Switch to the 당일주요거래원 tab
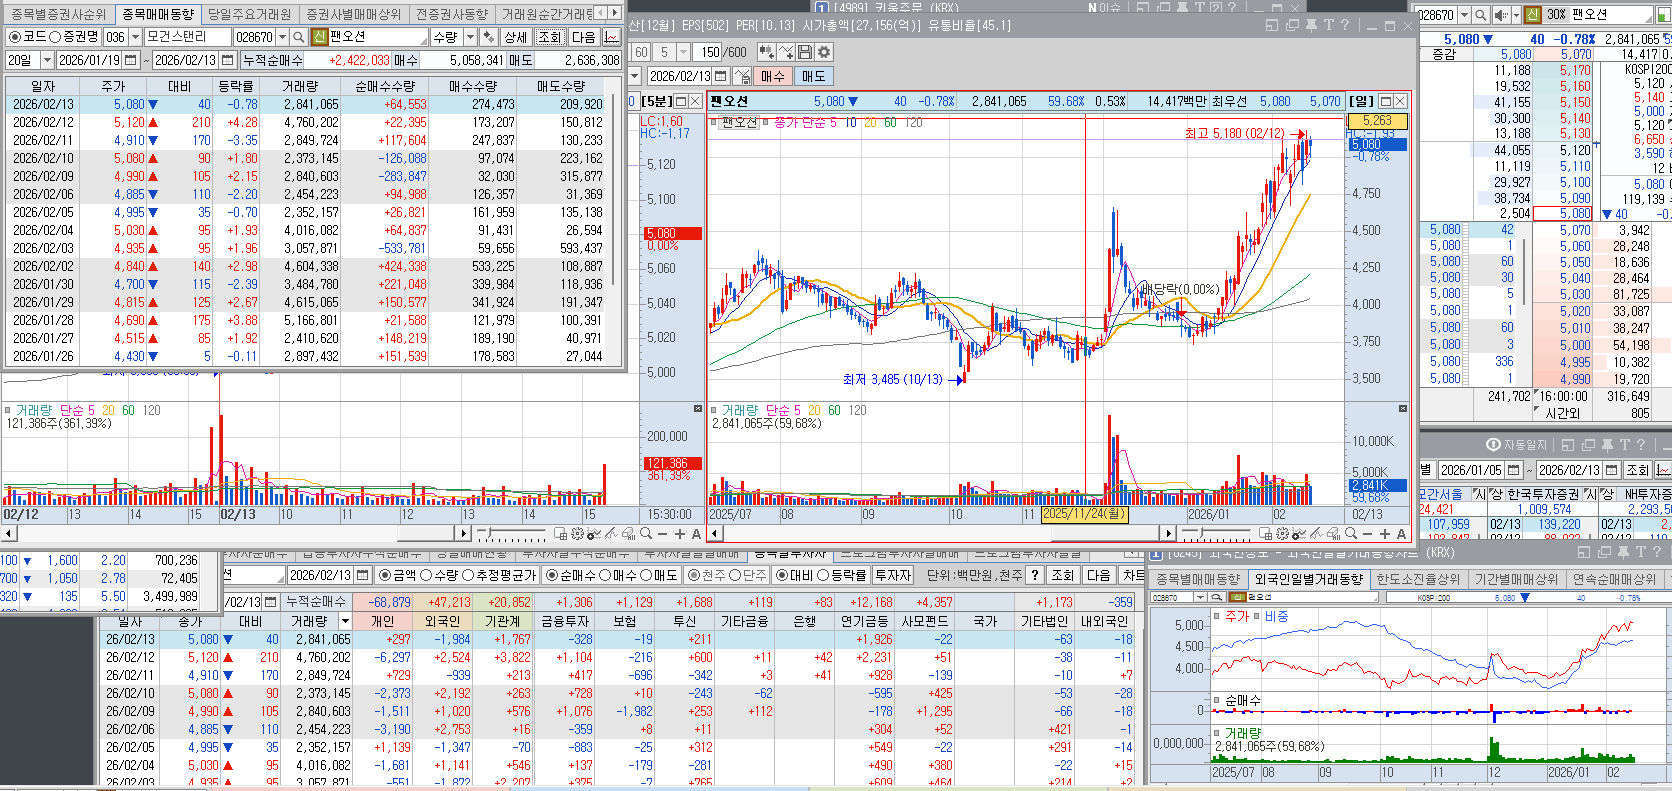This screenshot has width=1672, height=791. point(249,14)
